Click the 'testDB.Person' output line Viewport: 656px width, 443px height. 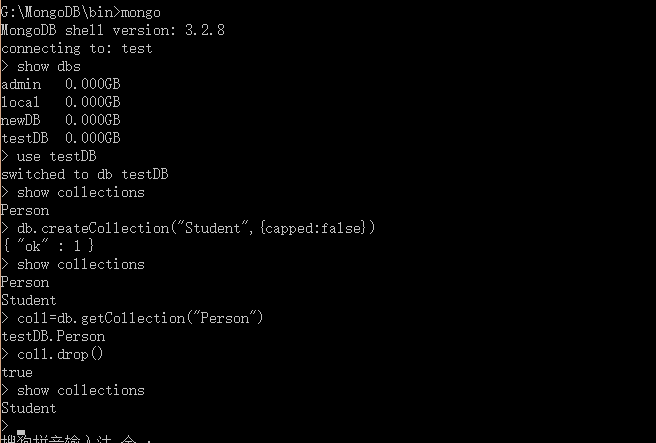53,336
